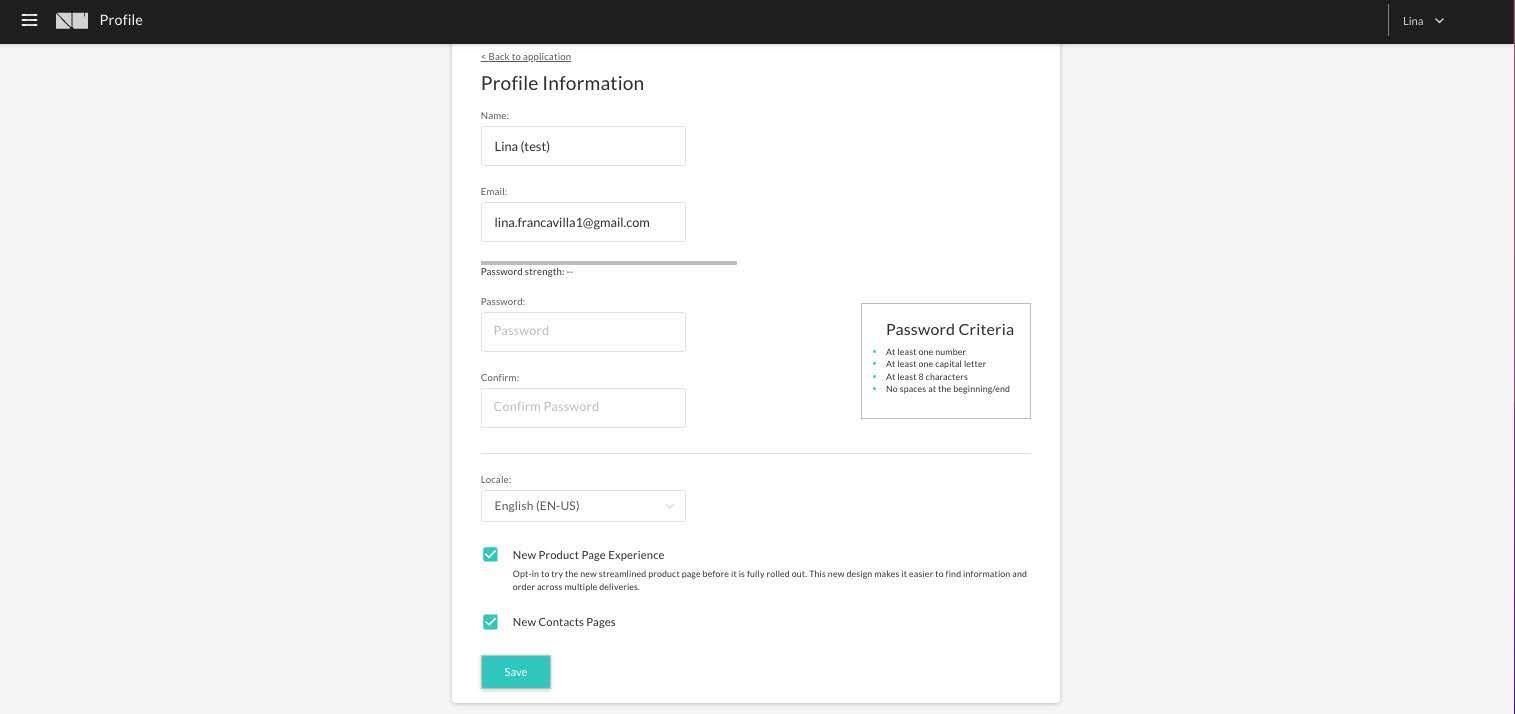1515x714 pixels.
Task: Focus the Email input field
Action: tap(583, 222)
